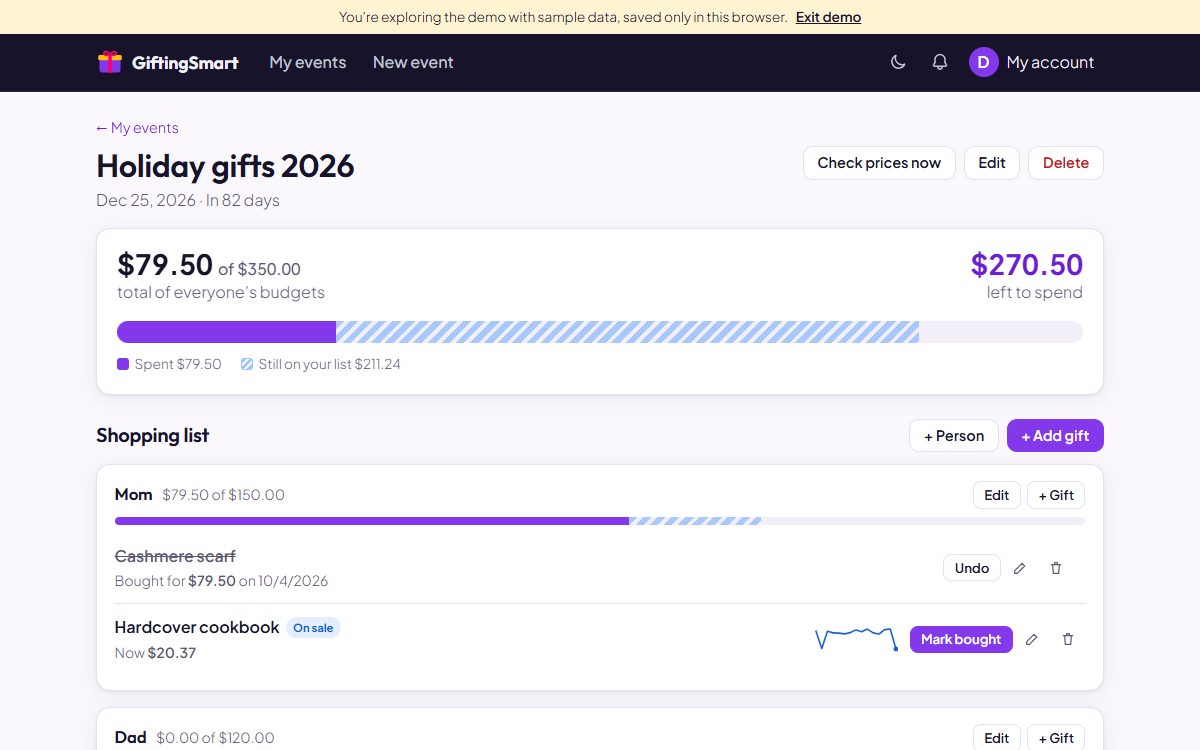Delete the Holiday gifts 2026 event
Viewport: 1200px width, 750px height.
click(1066, 163)
